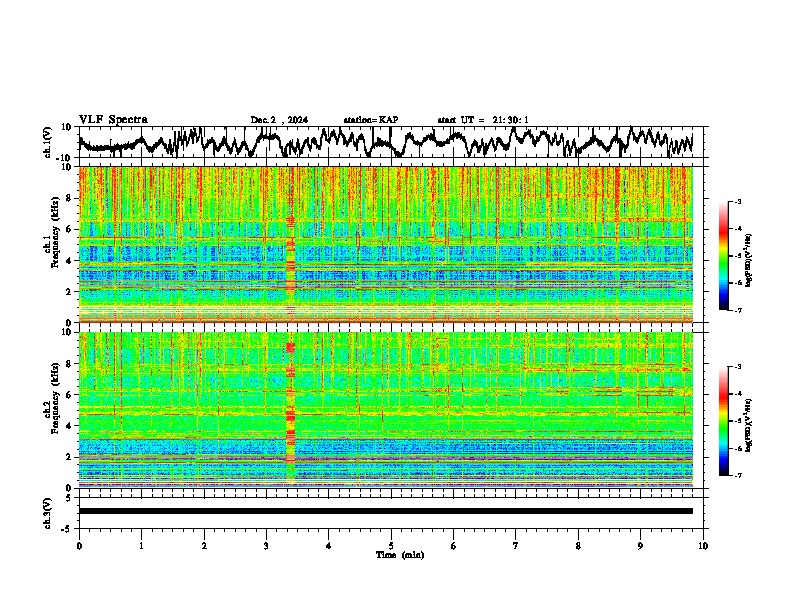Click time axis tick label "5"
Image resolution: width=792 pixels, height=612 pixels.
pyautogui.click(x=391, y=546)
